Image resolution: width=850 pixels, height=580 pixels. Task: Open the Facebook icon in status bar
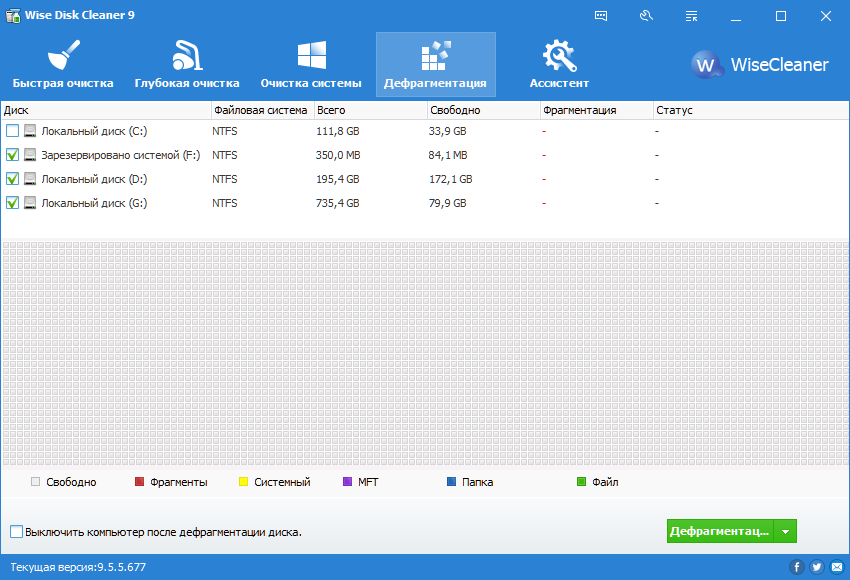click(x=796, y=567)
